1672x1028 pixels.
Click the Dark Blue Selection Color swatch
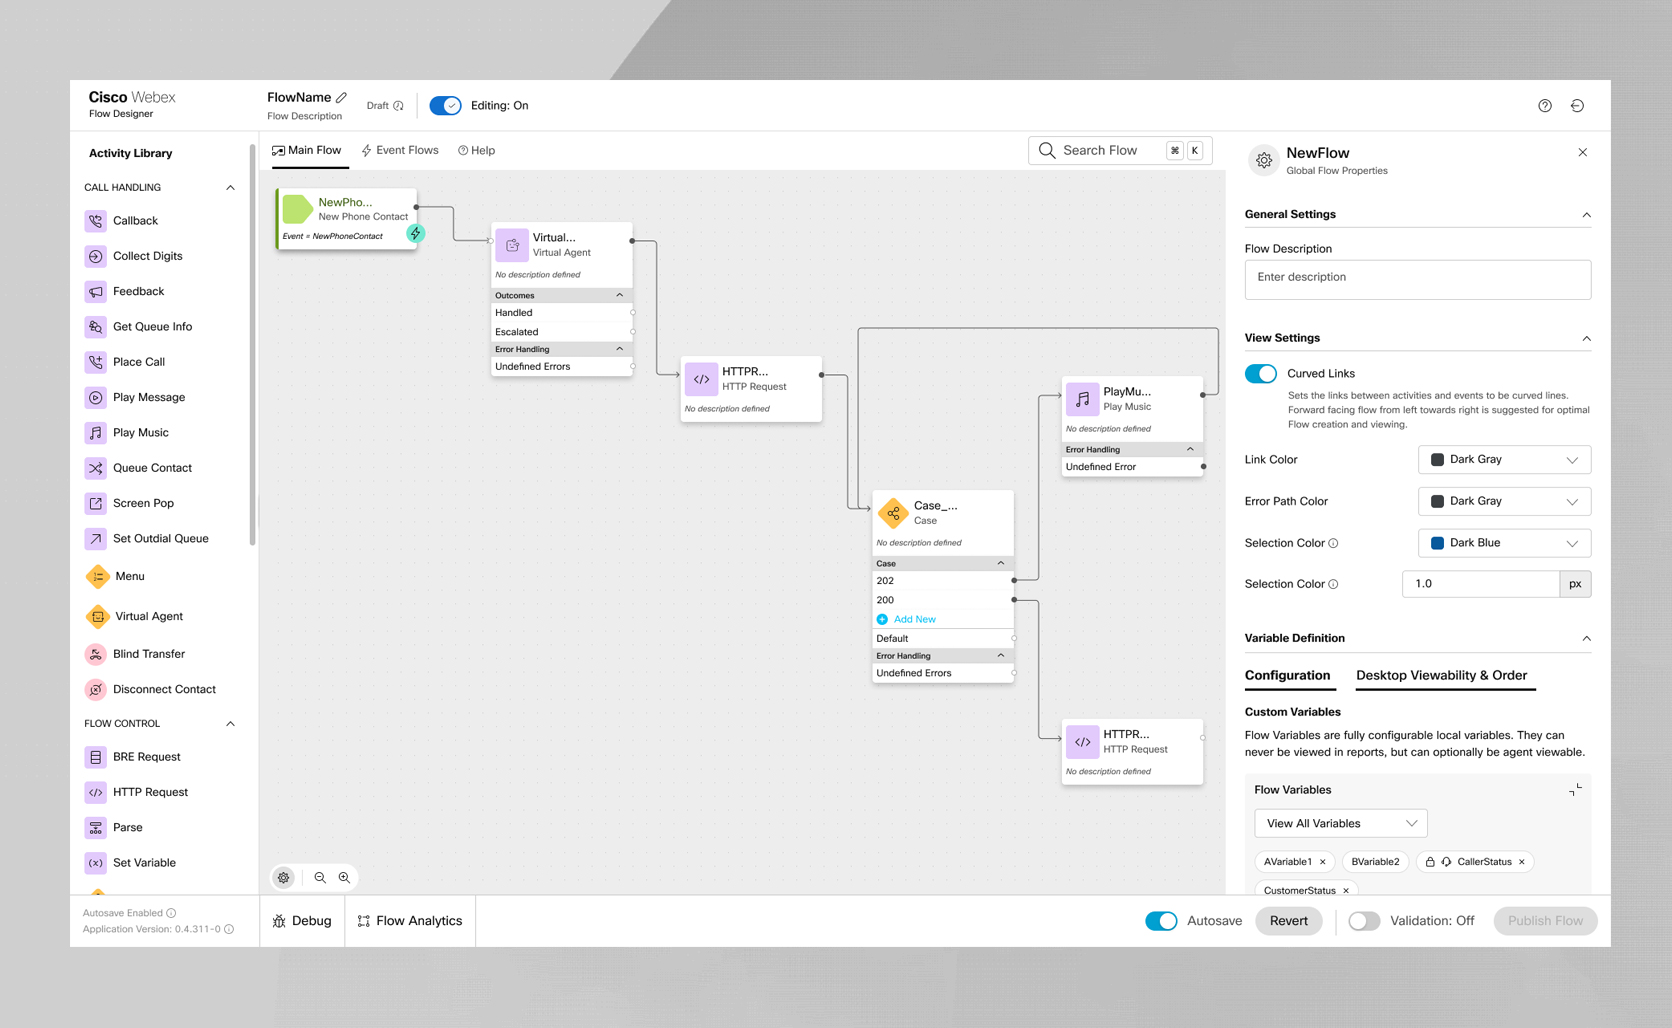tap(1437, 543)
